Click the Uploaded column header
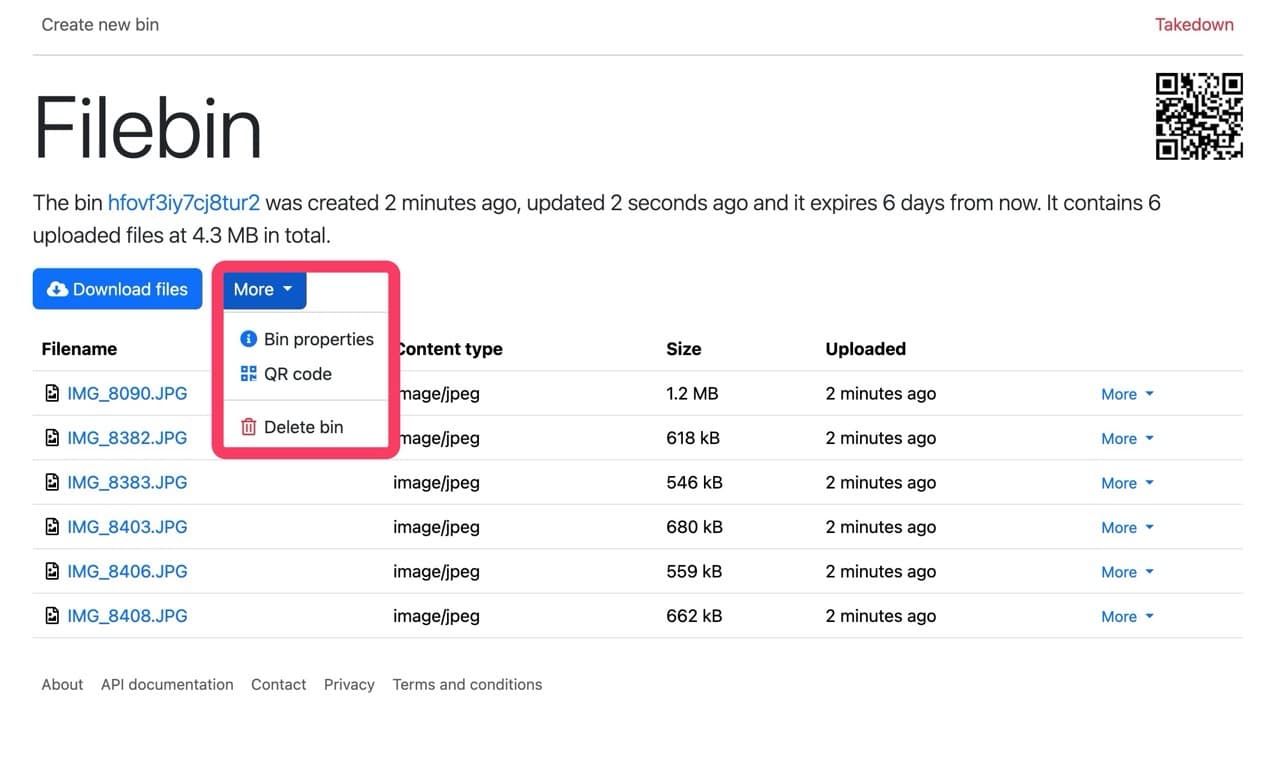The image size is (1280, 760). pyautogui.click(x=866, y=349)
